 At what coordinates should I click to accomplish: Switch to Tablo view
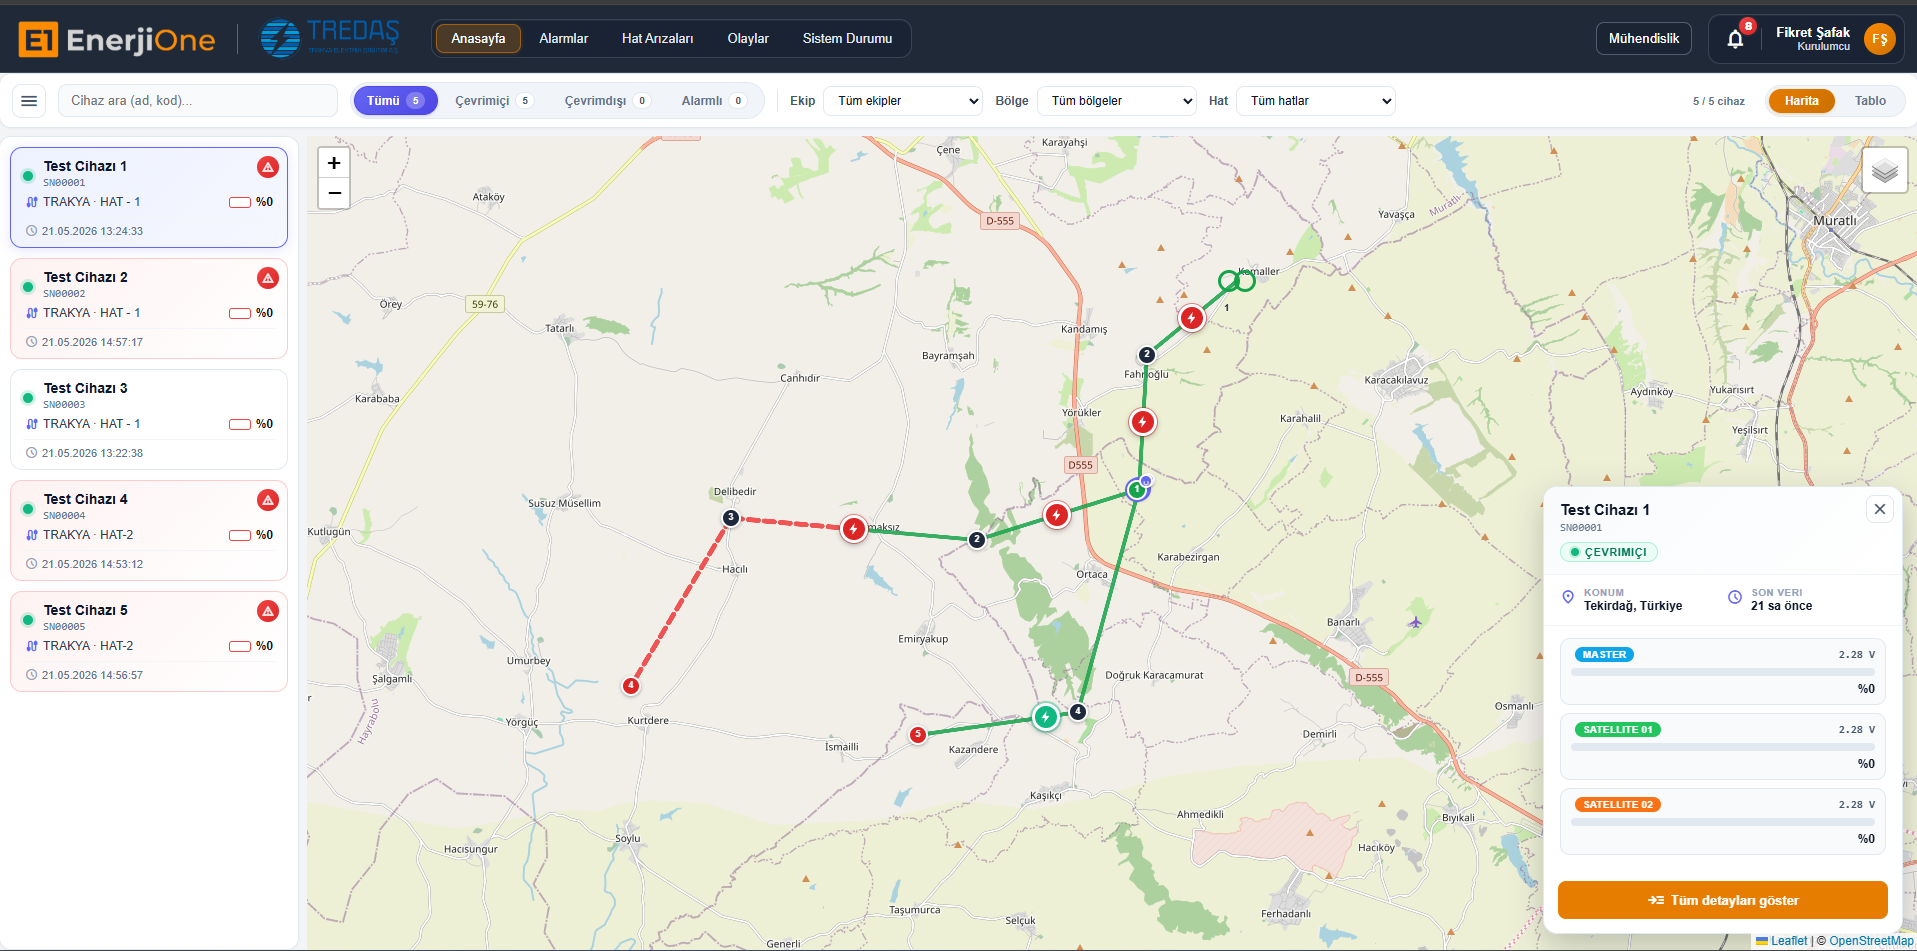pyautogui.click(x=1870, y=101)
